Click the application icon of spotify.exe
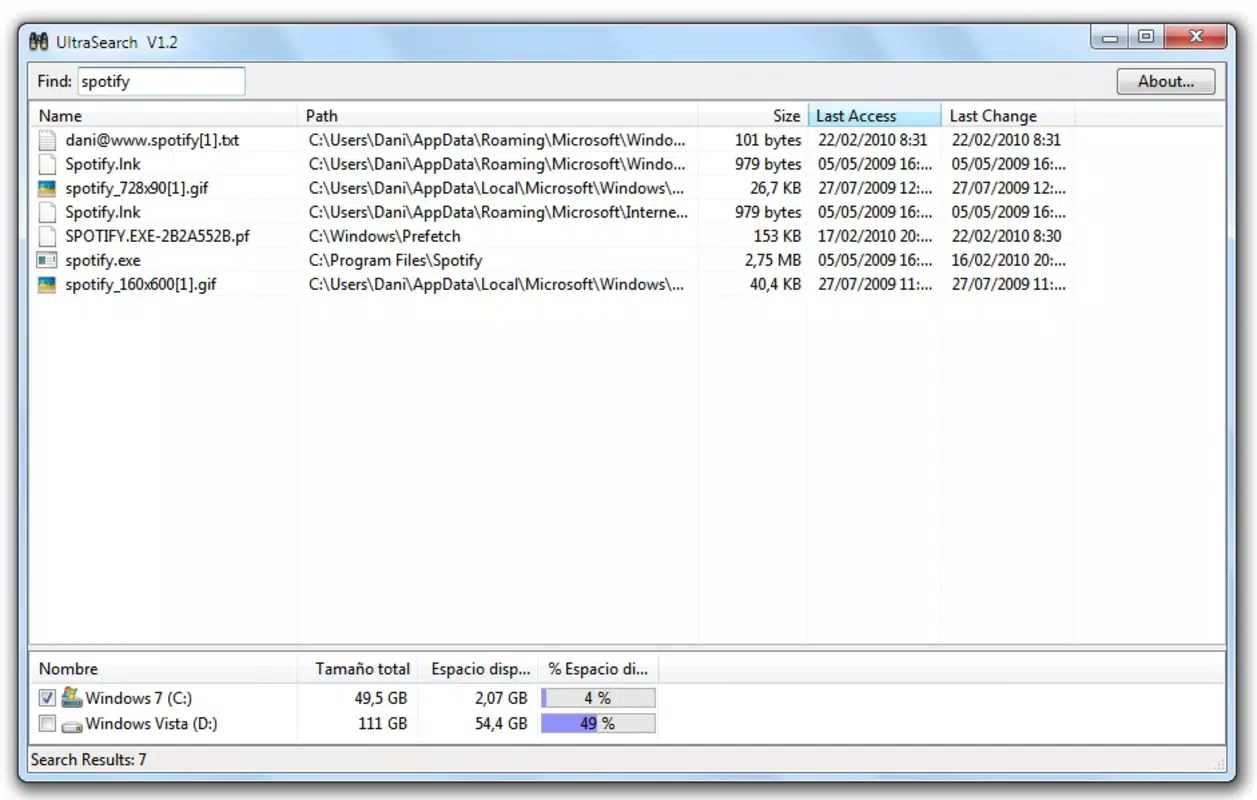 tap(47, 260)
